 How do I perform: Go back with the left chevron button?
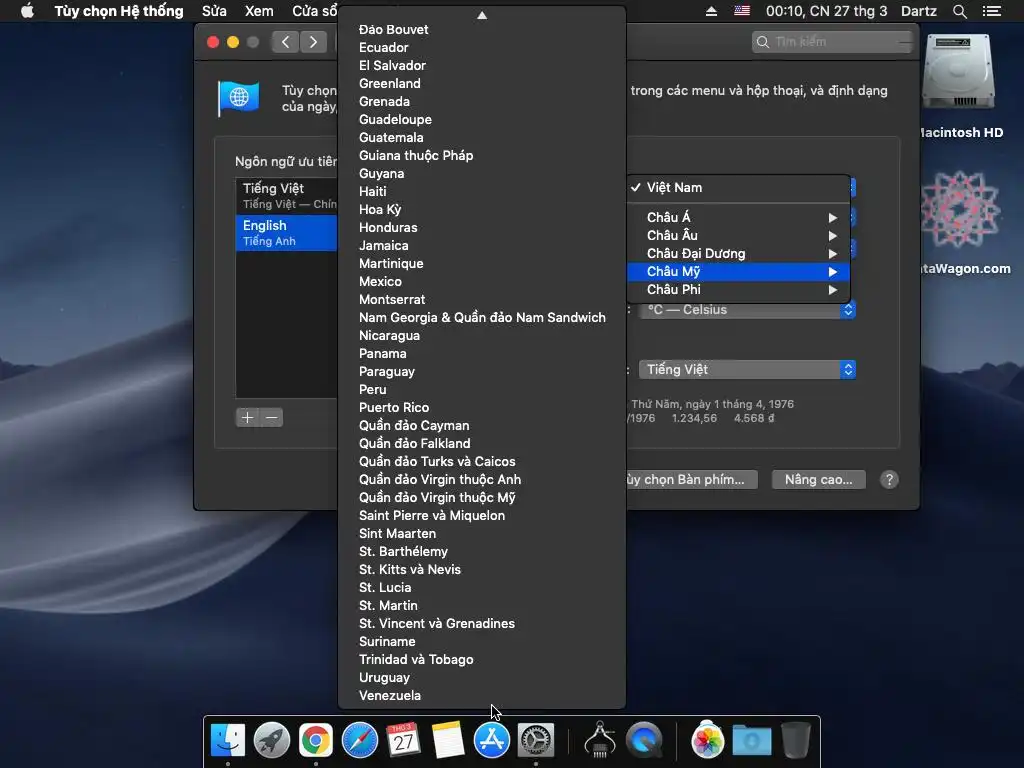click(285, 42)
